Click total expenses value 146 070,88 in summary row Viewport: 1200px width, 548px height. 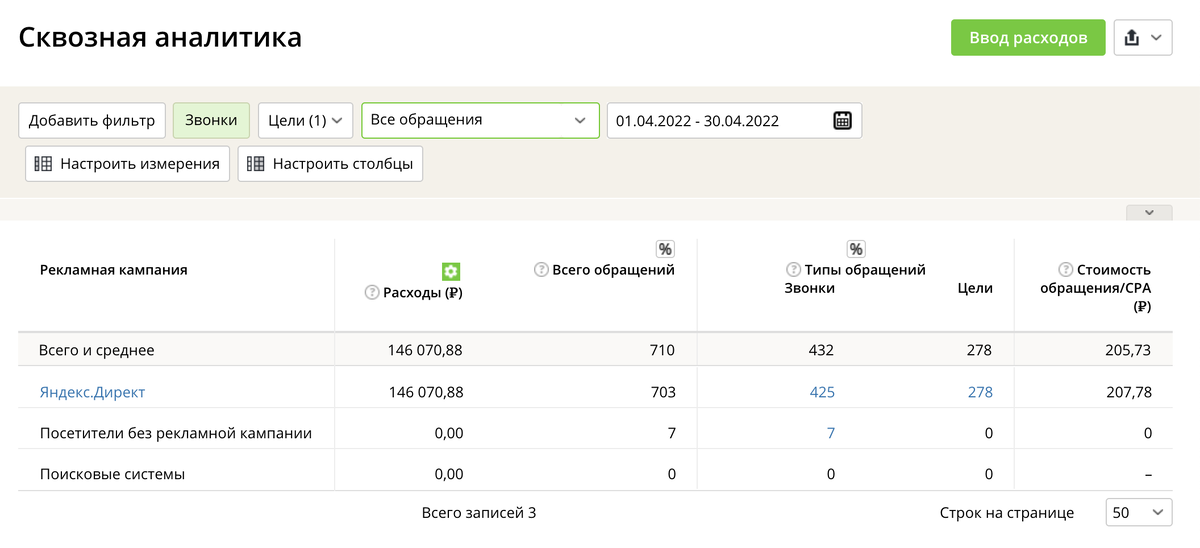click(x=425, y=350)
